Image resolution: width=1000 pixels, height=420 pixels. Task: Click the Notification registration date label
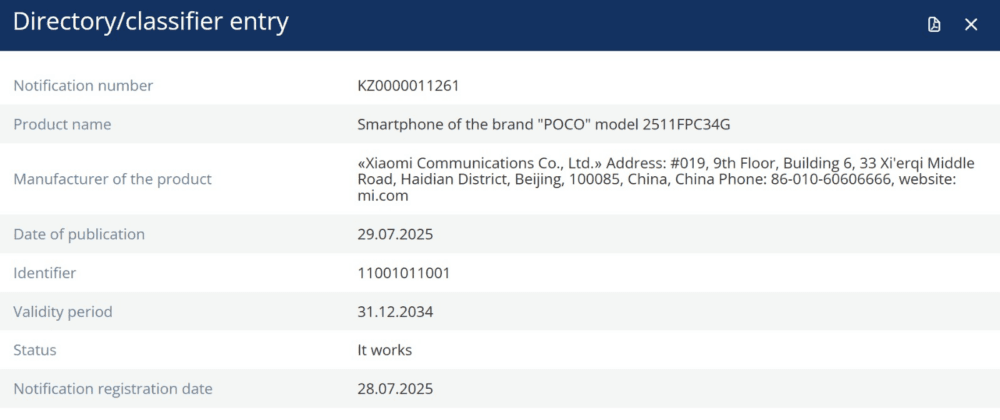[113, 388]
